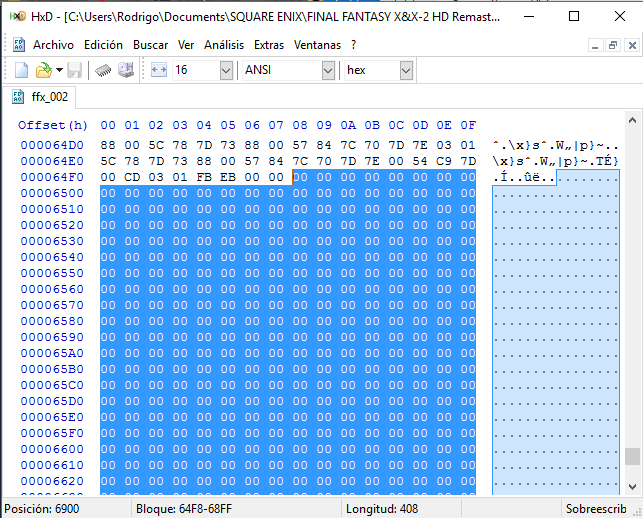The image size is (643, 518).
Task: Click byte 54 in row 000064E0
Action: click(x=420, y=161)
